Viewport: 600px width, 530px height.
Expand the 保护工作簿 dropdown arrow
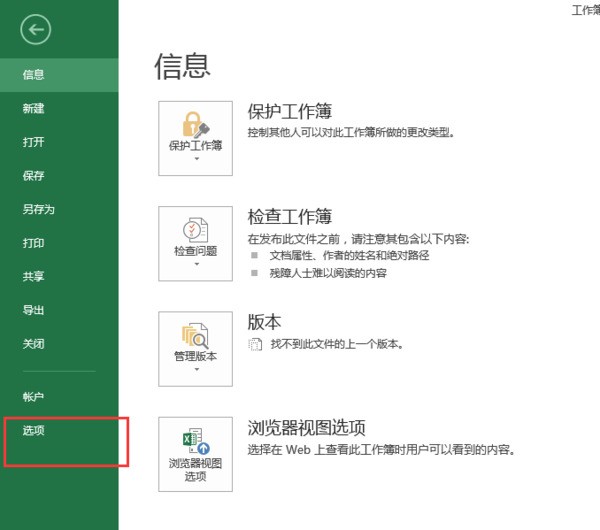(195, 159)
